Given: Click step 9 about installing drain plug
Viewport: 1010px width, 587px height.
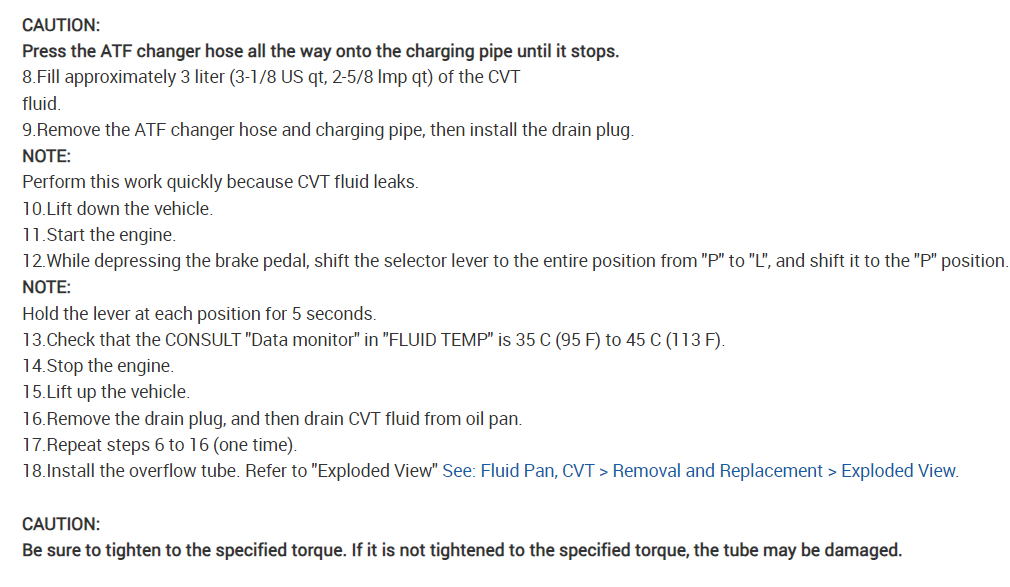Looking at the screenshot, I should point(328,130).
